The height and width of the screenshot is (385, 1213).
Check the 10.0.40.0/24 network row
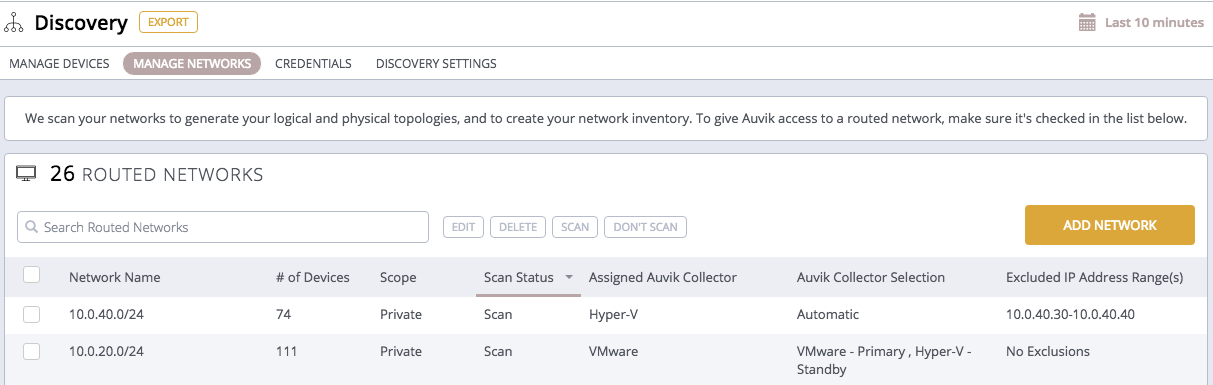point(31,314)
